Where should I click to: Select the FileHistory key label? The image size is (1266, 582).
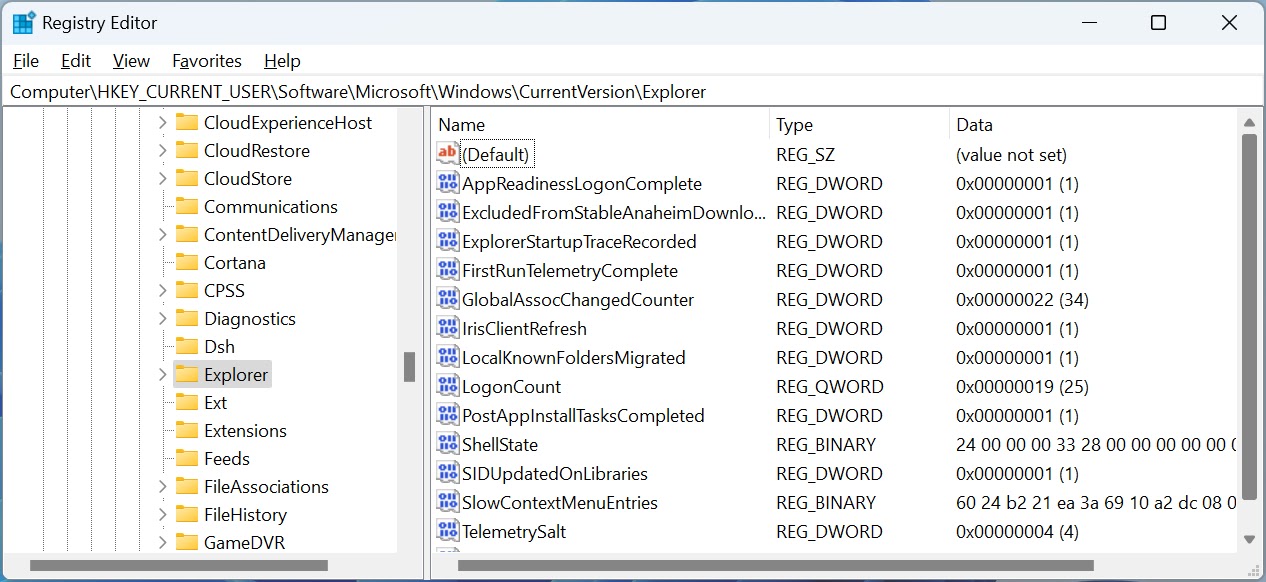pos(245,514)
